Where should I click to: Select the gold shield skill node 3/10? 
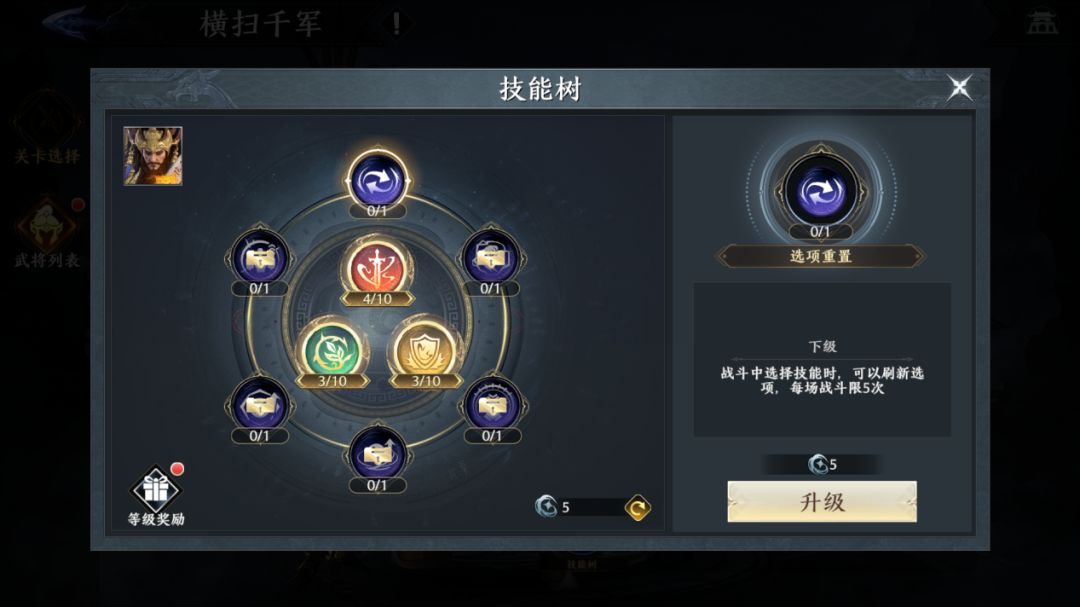pos(425,351)
